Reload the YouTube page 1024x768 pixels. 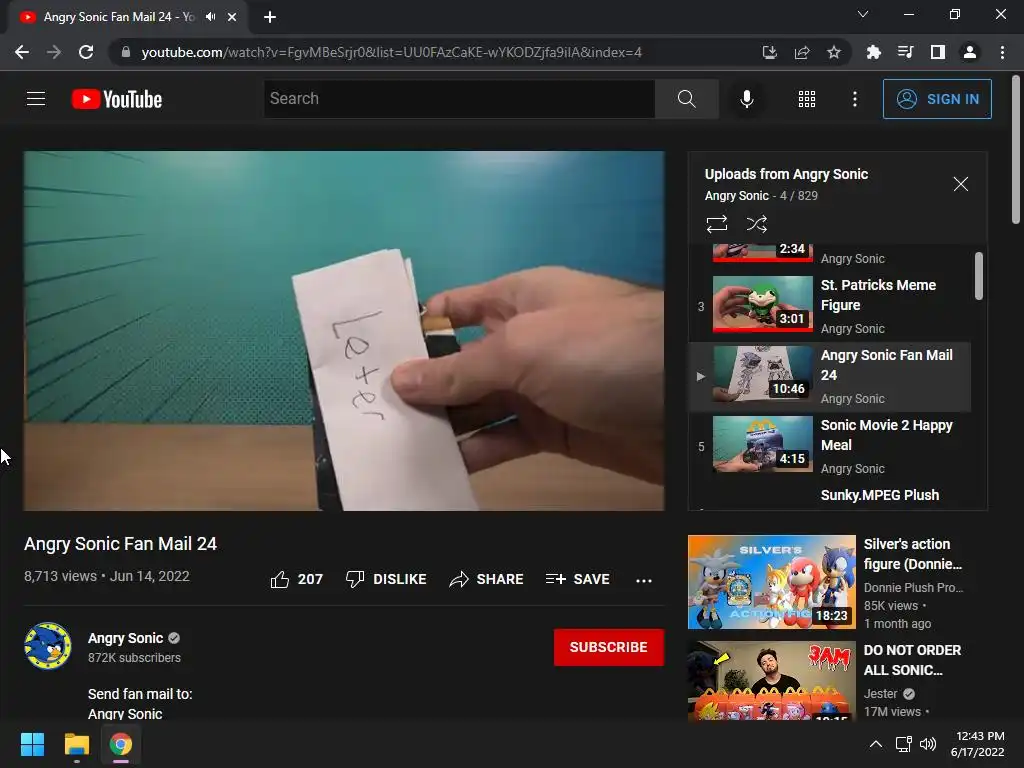86,52
